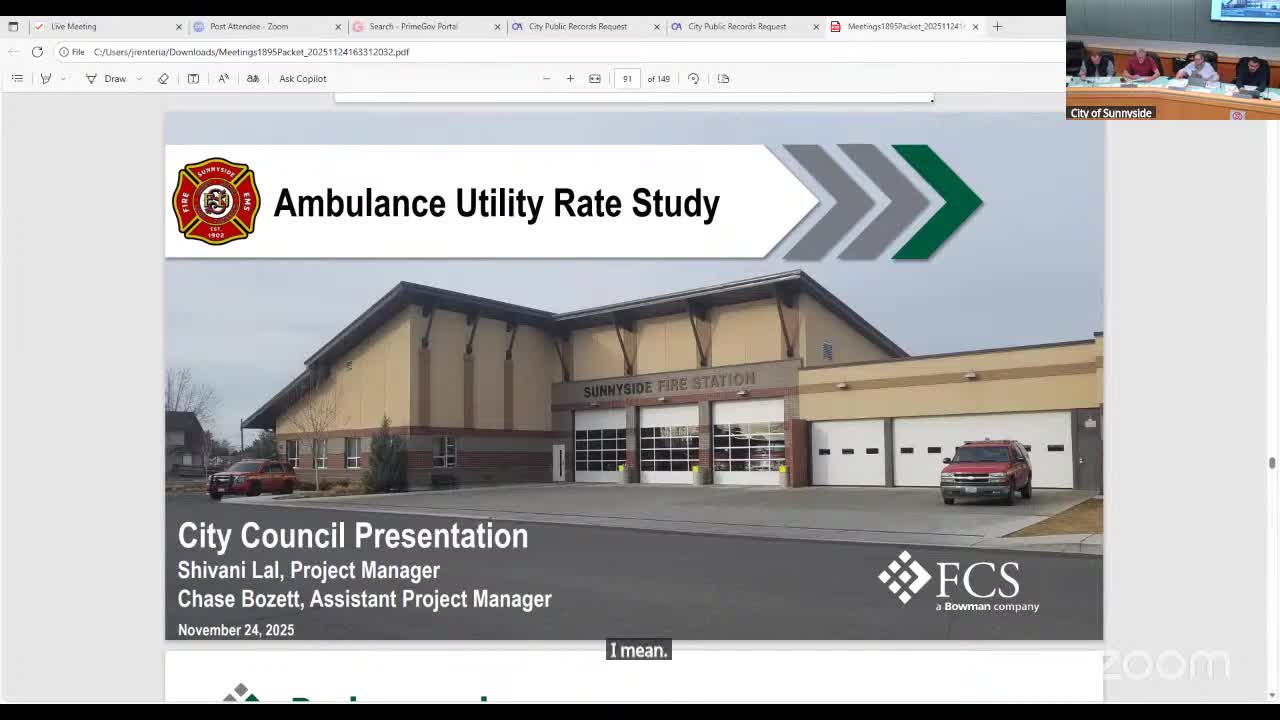
Task: Pick the Erase tool
Action: [x=163, y=78]
